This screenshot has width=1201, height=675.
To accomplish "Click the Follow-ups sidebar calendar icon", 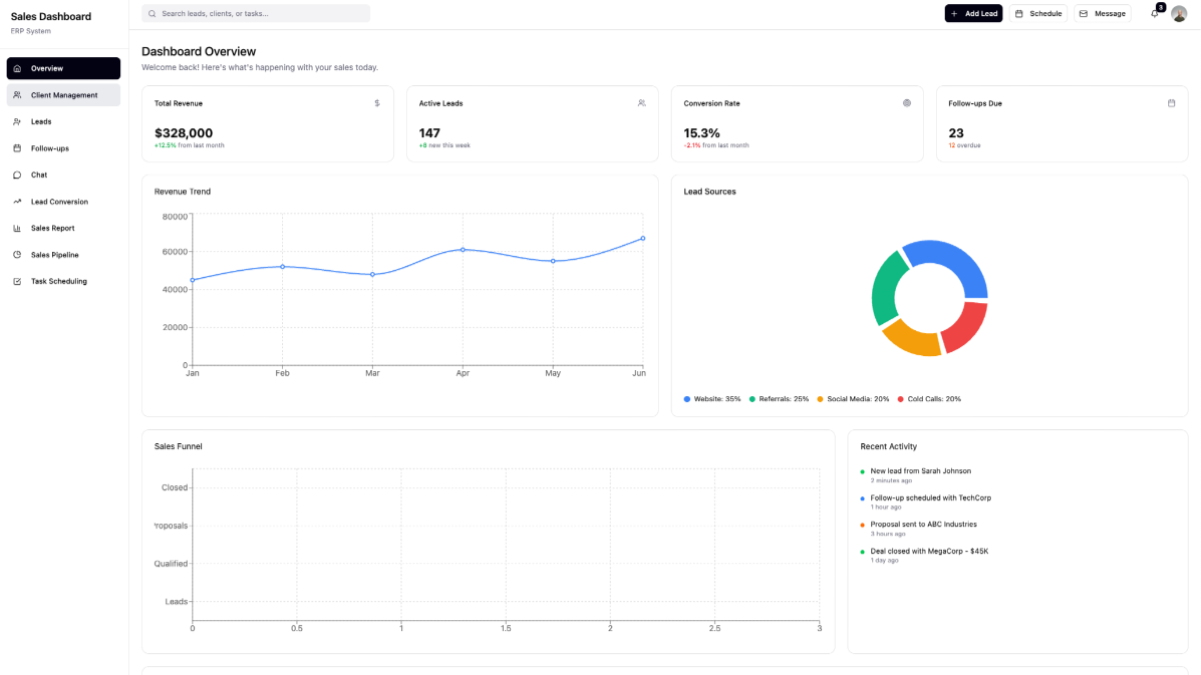I will click(18, 148).
